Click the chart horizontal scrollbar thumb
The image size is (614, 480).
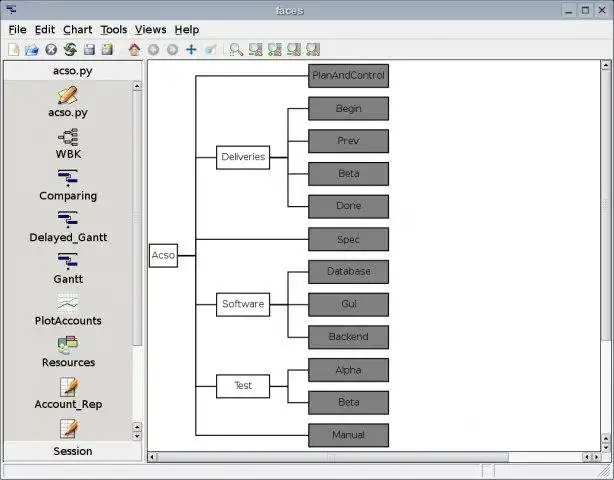coord(333,457)
